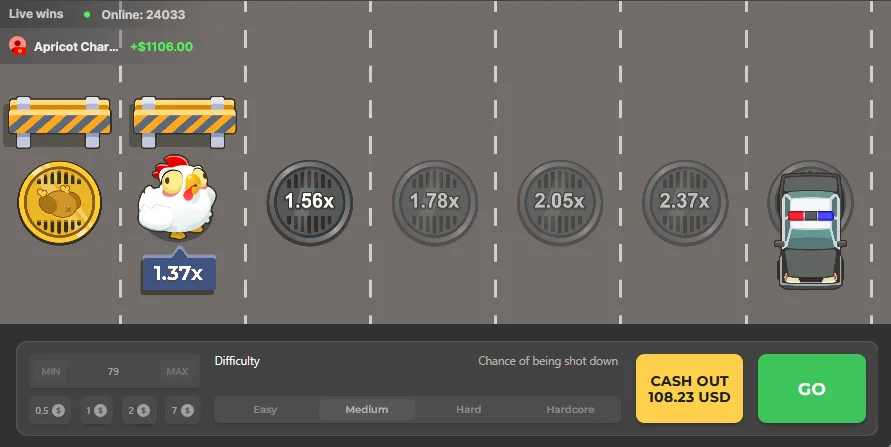Screen dimensions: 891x447
Task: Click the Online: 24033 counter
Action: (x=143, y=15)
